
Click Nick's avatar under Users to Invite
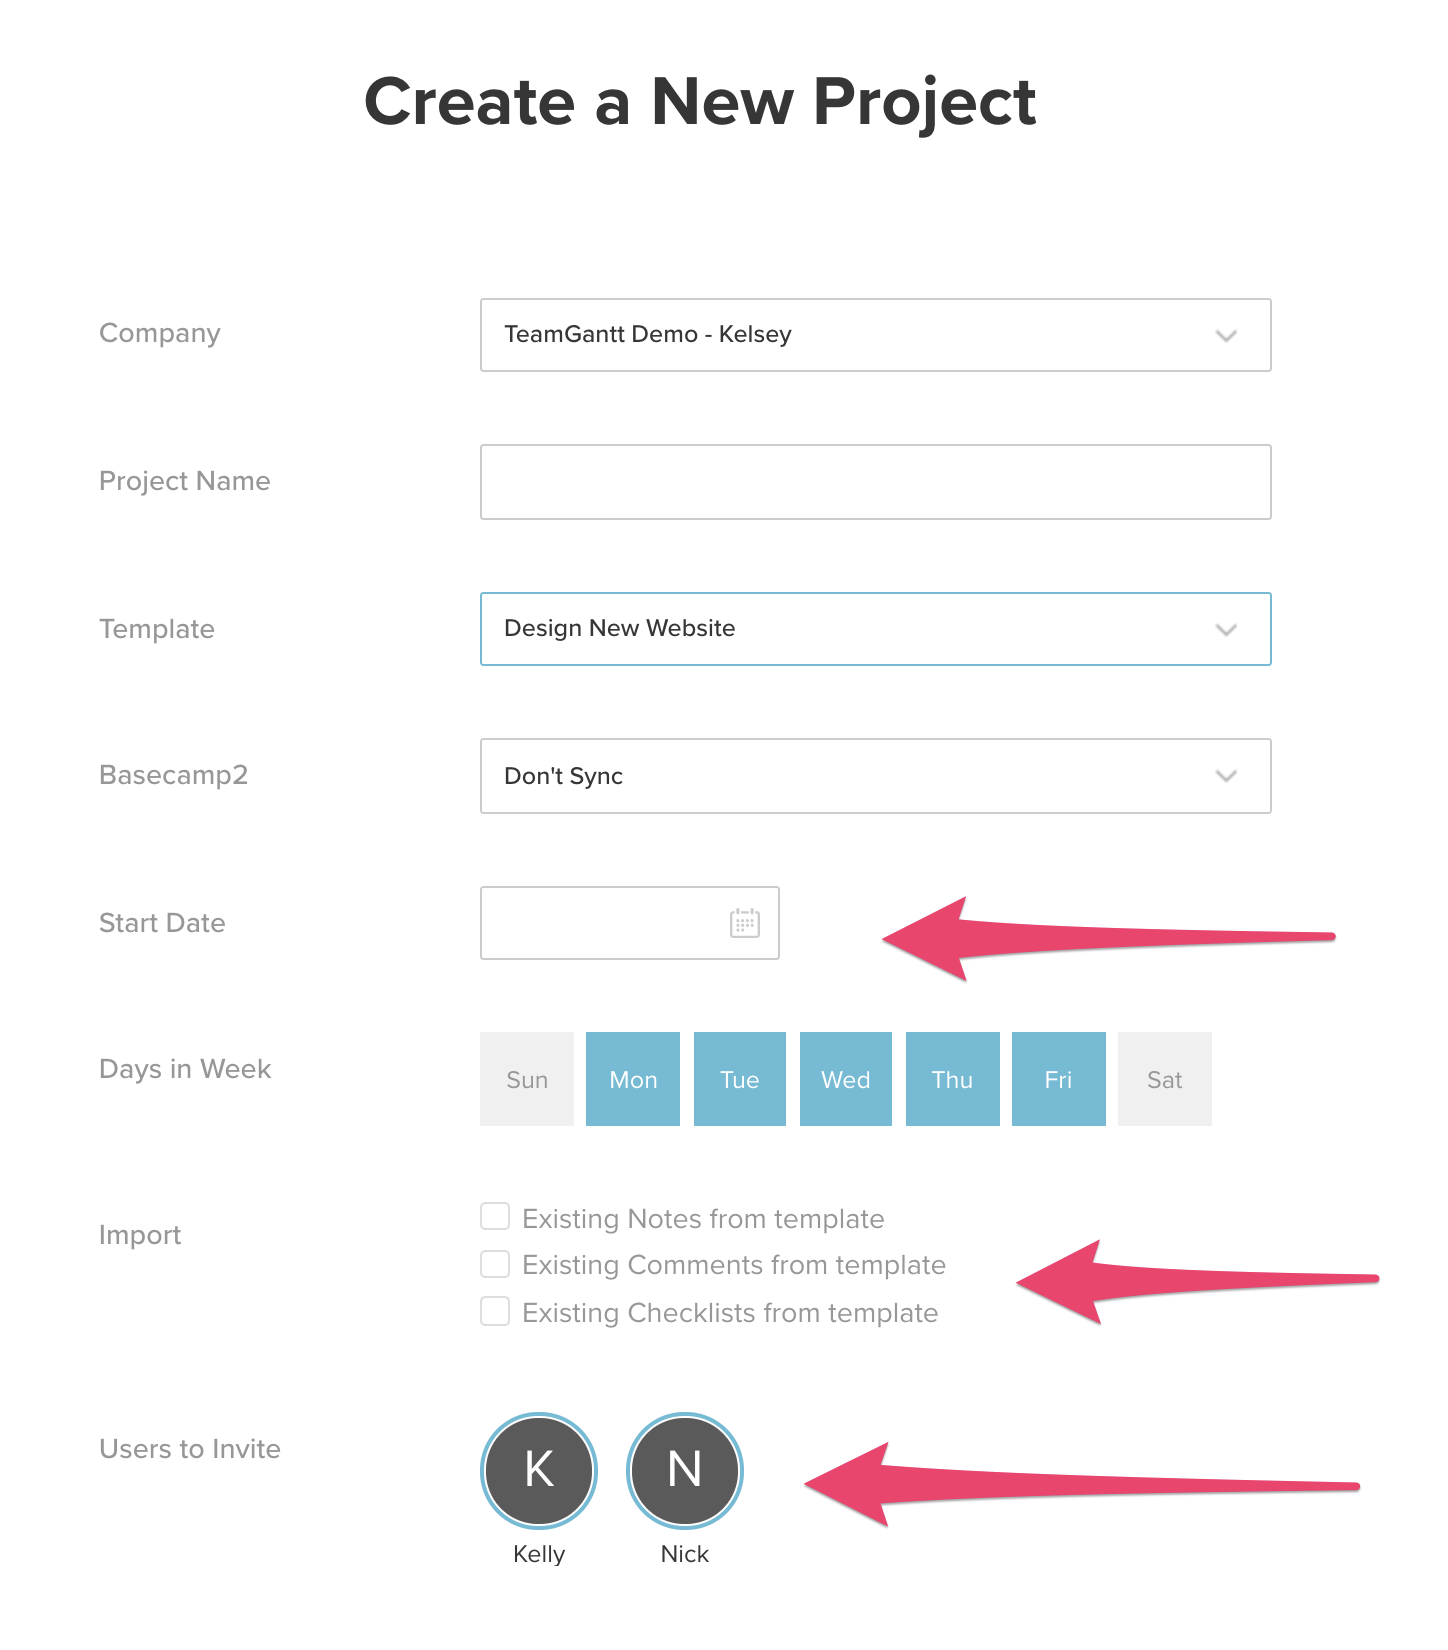pyautogui.click(x=684, y=1470)
